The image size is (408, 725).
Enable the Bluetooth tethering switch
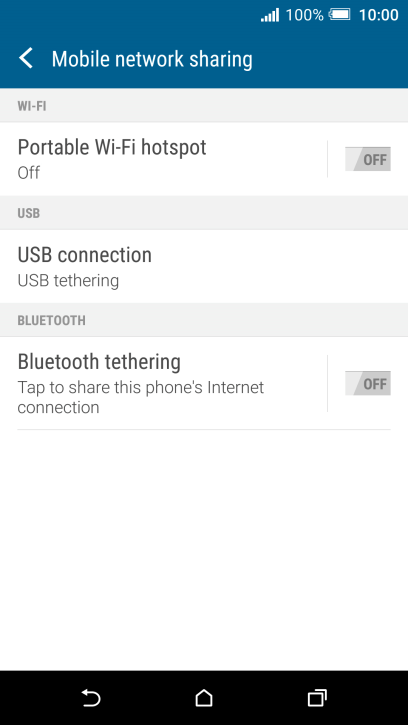point(368,383)
